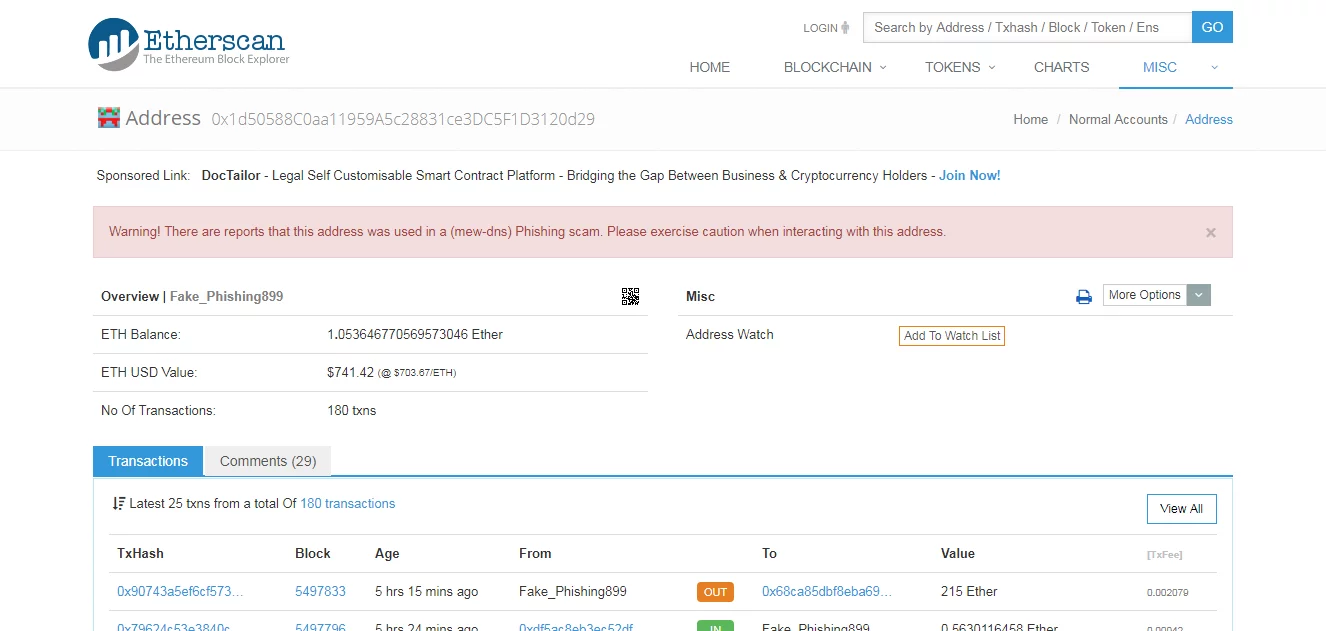The height and width of the screenshot is (631, 1326).
Task: Click the Address breadcrumb link
Action: tap(1209, 119)
